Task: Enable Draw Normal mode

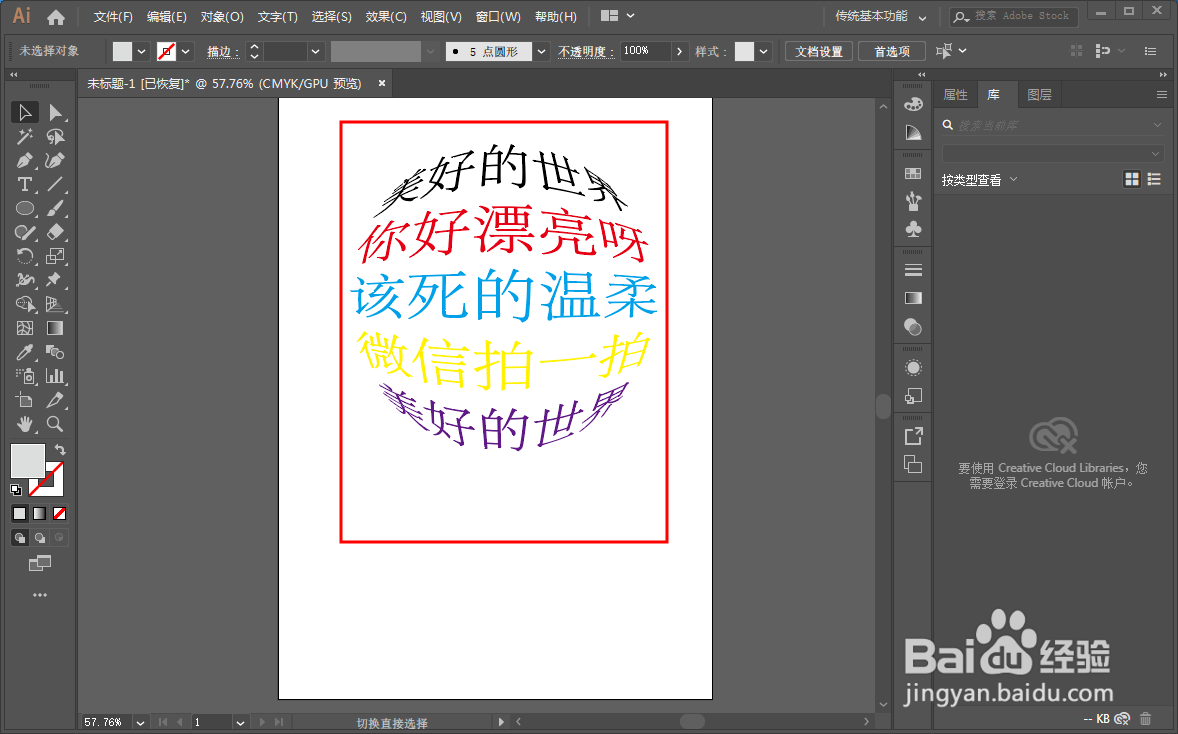Action: 20,538
